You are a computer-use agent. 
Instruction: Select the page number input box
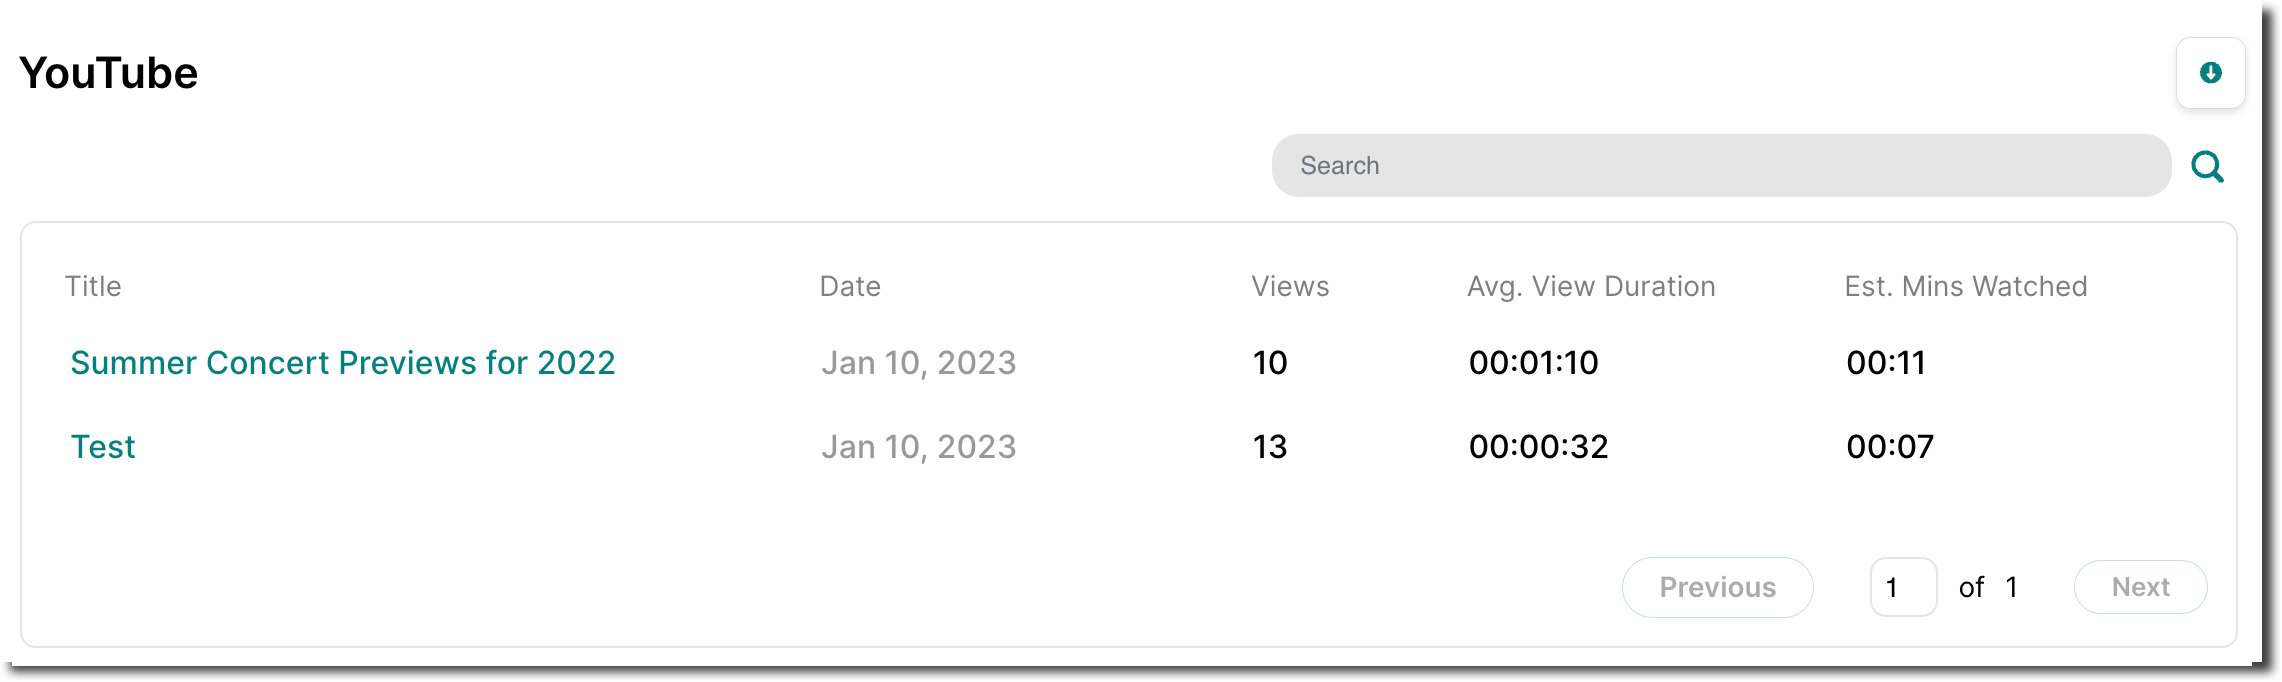click(x=1902, y=587)
